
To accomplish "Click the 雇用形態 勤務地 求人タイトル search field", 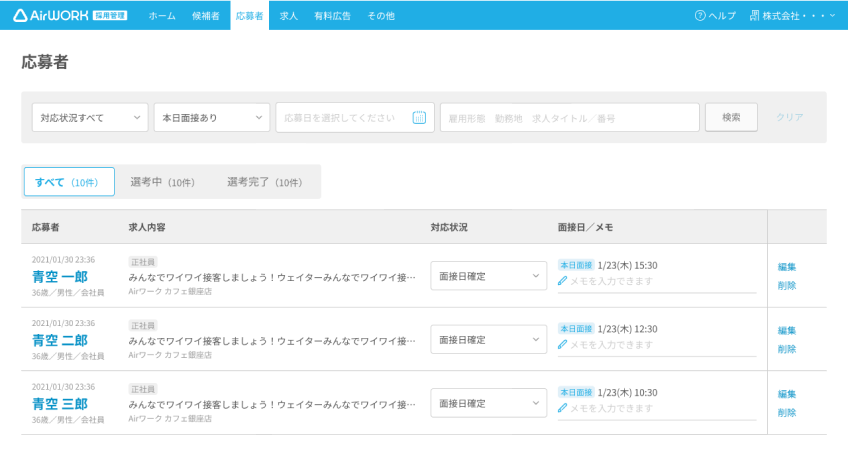I will point(570,117).
